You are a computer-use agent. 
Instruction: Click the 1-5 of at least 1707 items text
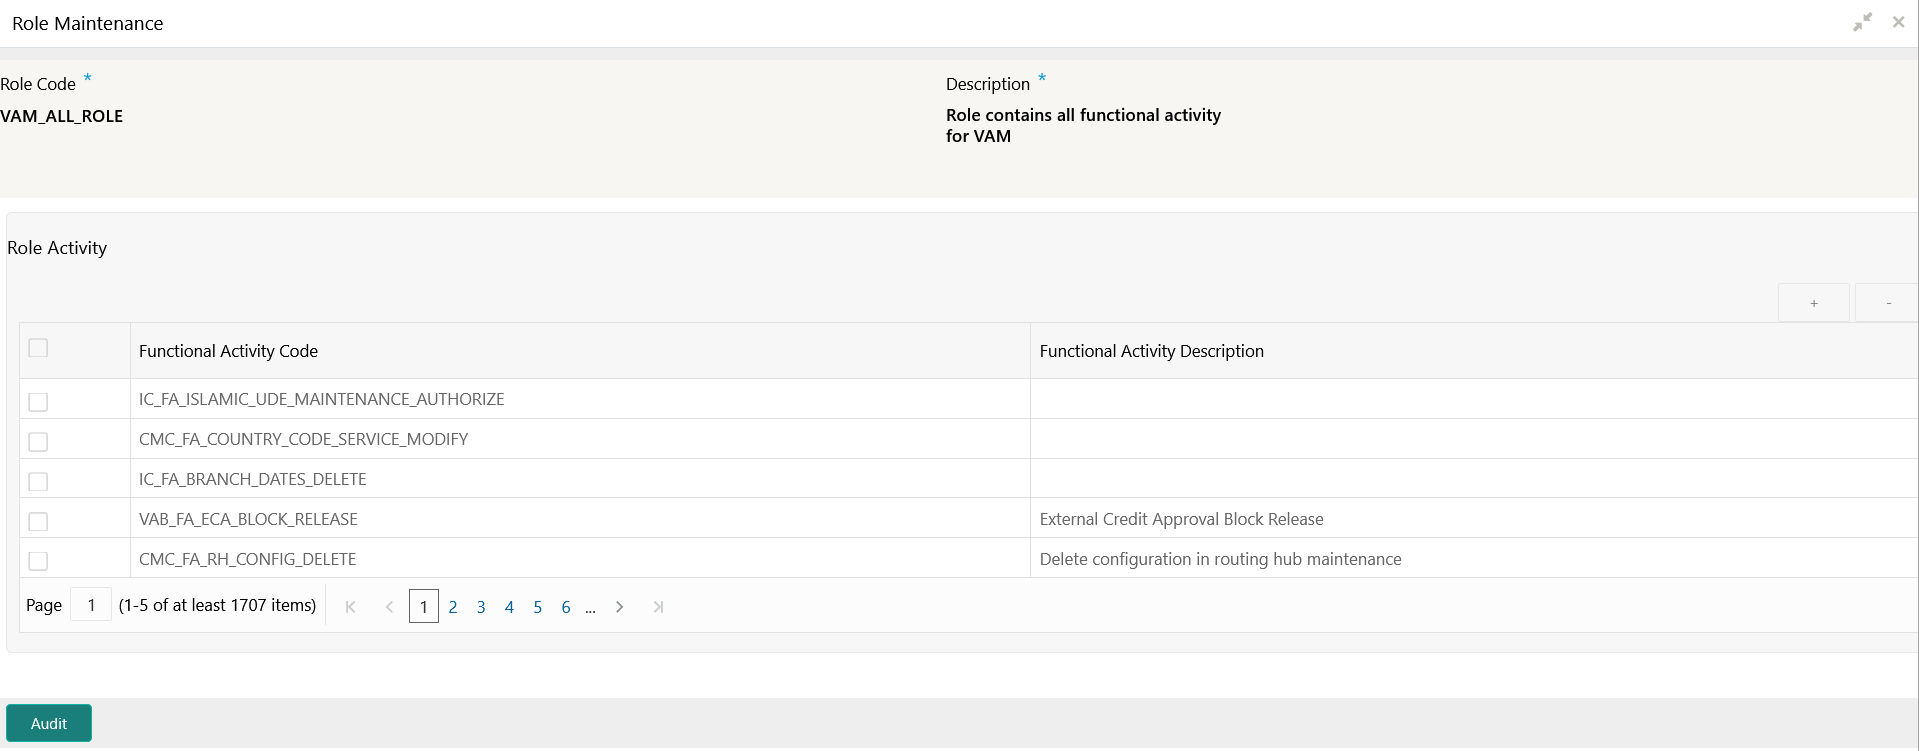(x=217, y=605)
